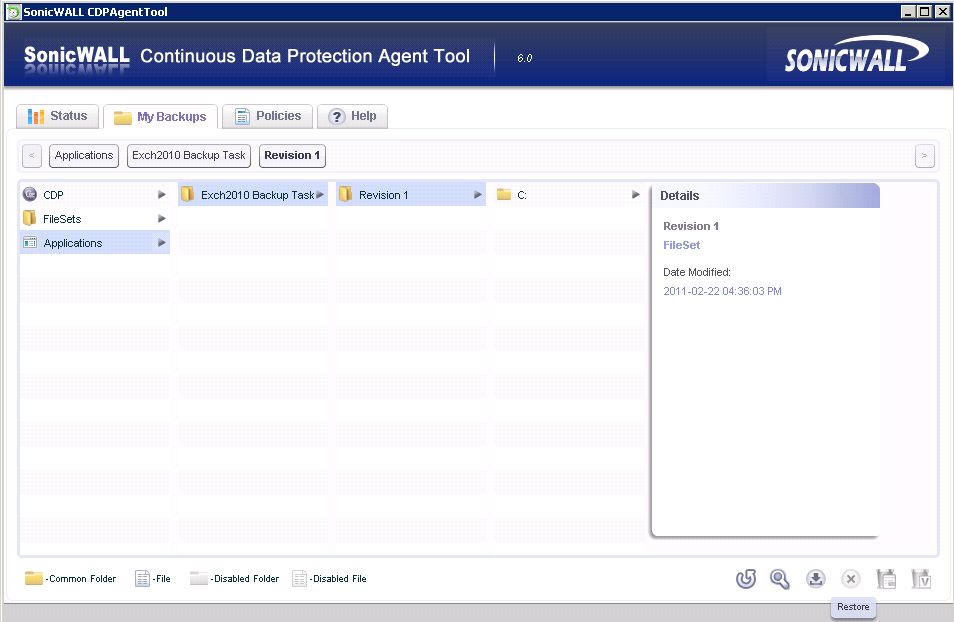Click the Revision 1 breadcrumb button
This screenshot has height=622, width=954.
click(292, 155)
